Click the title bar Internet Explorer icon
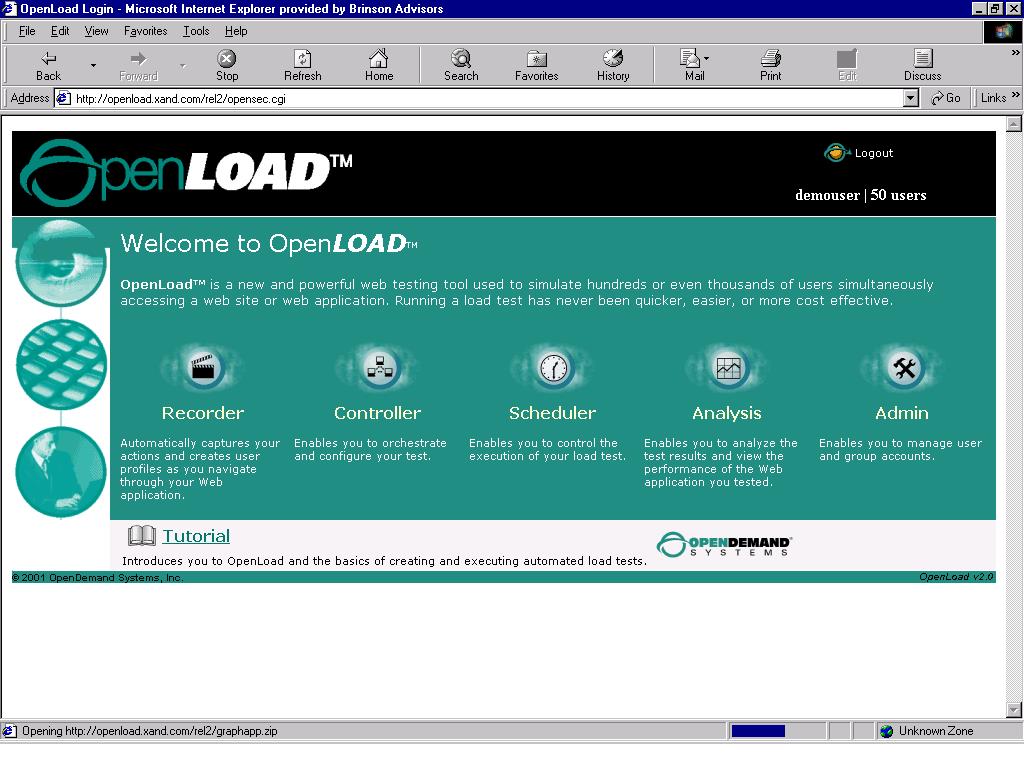The height and width of the screenshot is (768, 1024). 8,8
